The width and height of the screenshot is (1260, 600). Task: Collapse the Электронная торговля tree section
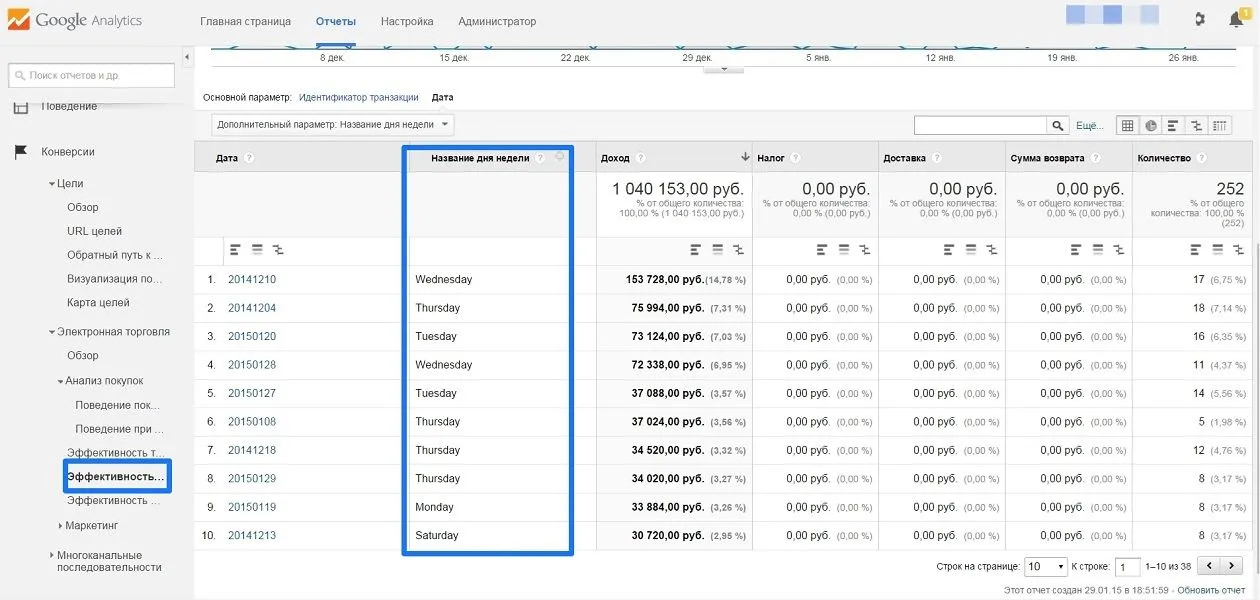(52, 332)
